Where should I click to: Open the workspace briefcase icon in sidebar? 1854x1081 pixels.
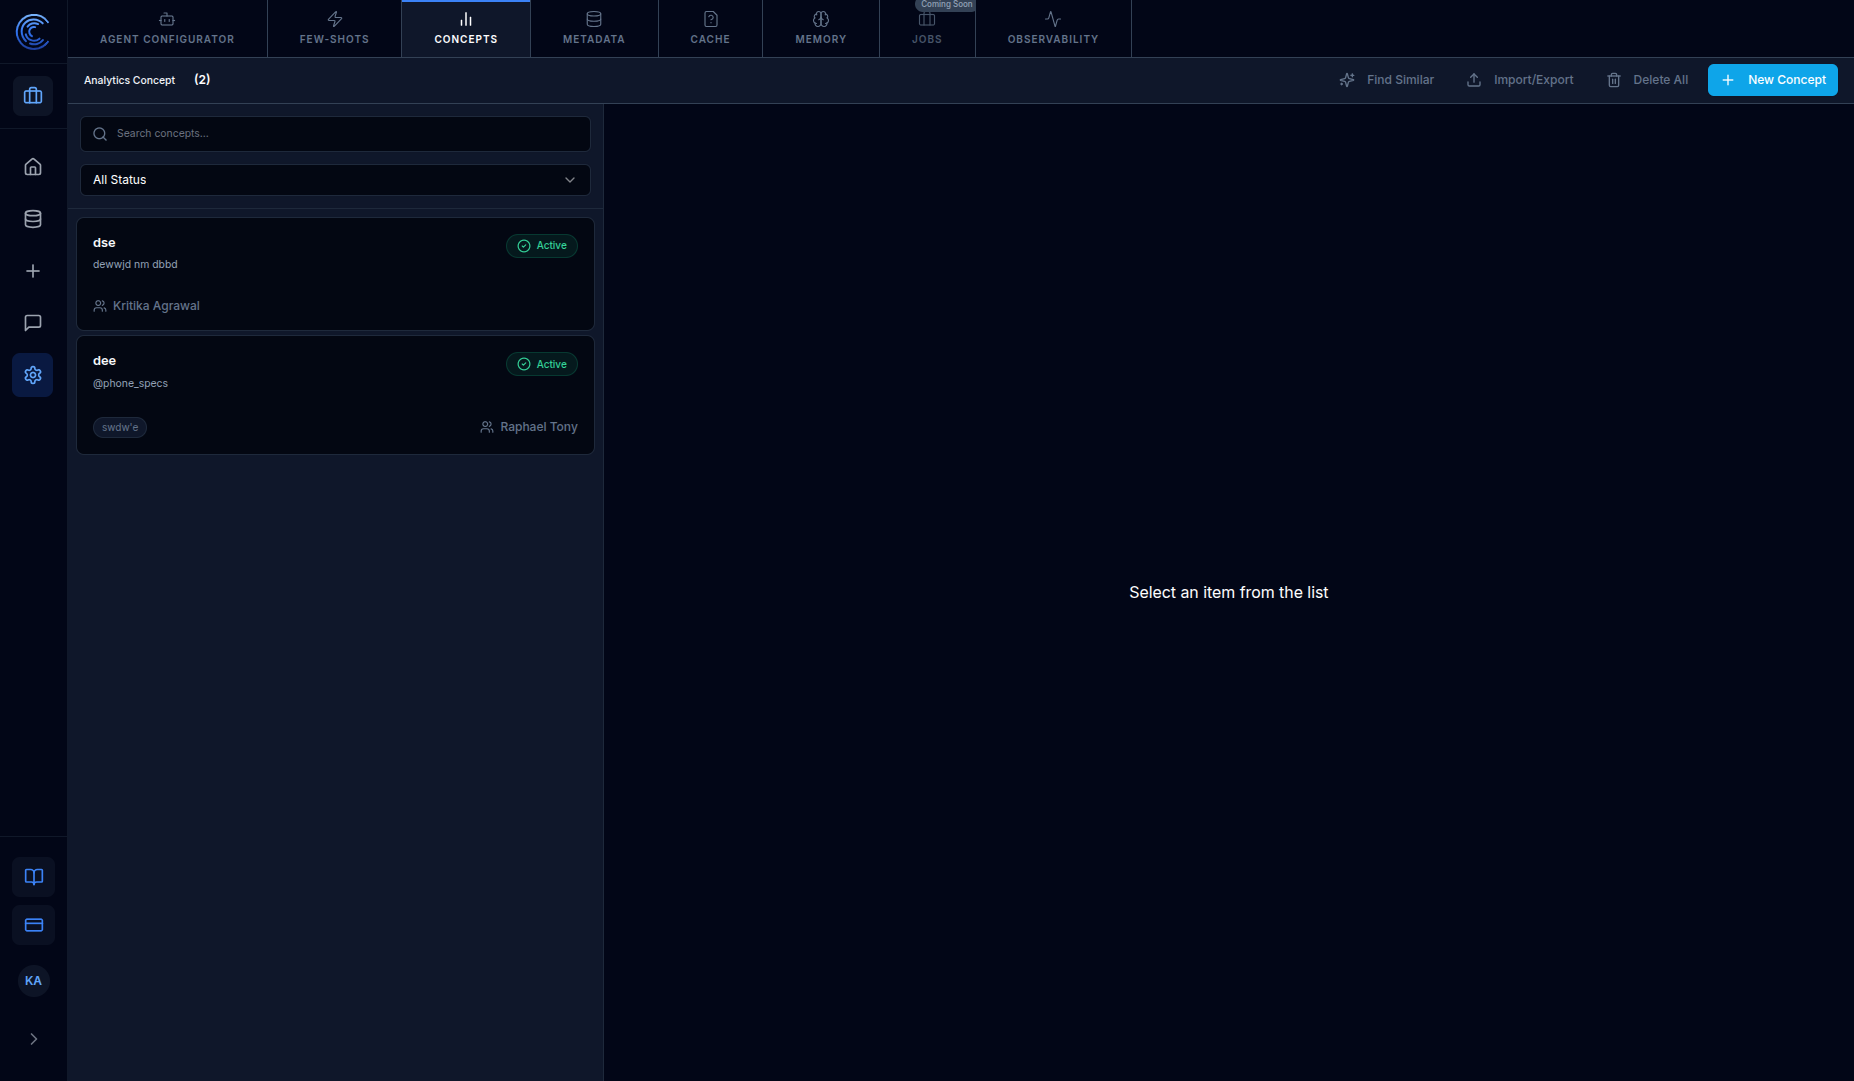[33, 96]
